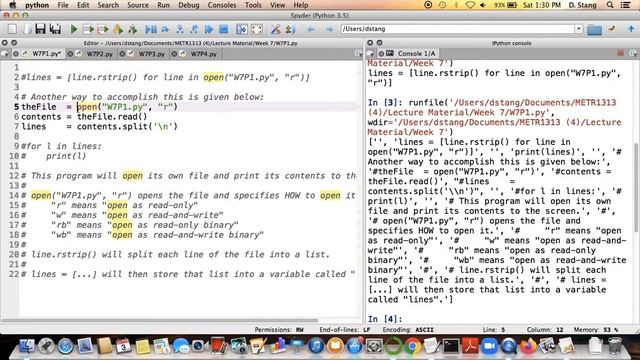Image resolution: width=640 pixels, height=360 pixels.
Task: Open the Debug menu
Action: pos(189,5)
